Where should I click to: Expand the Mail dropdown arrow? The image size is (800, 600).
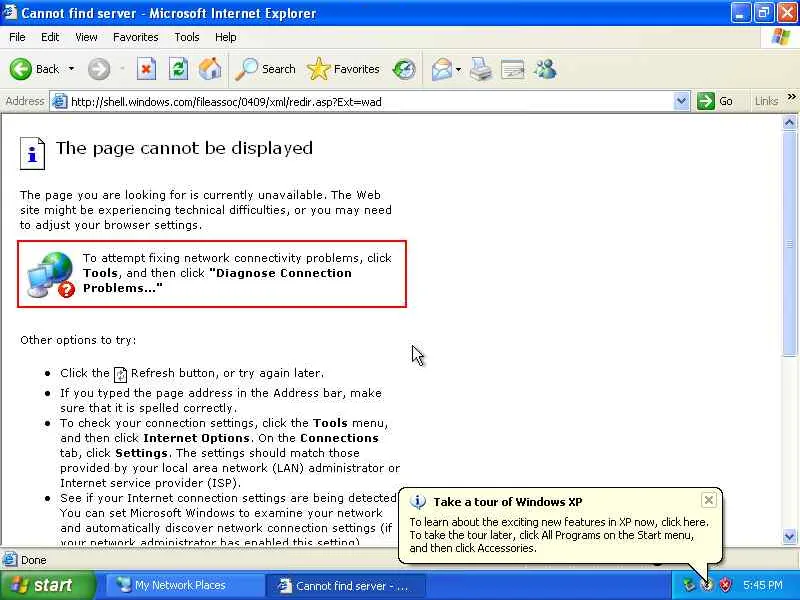458,69
